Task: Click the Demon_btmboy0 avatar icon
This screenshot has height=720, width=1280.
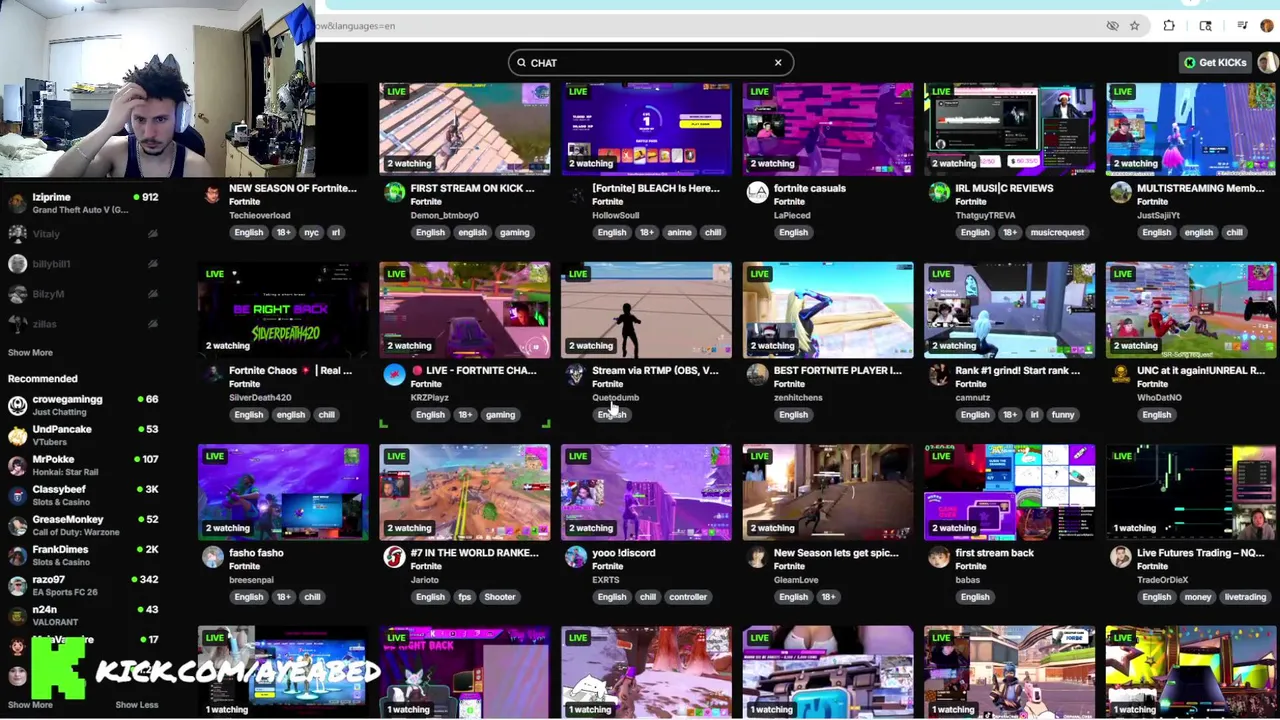Action: pos(394,193)
